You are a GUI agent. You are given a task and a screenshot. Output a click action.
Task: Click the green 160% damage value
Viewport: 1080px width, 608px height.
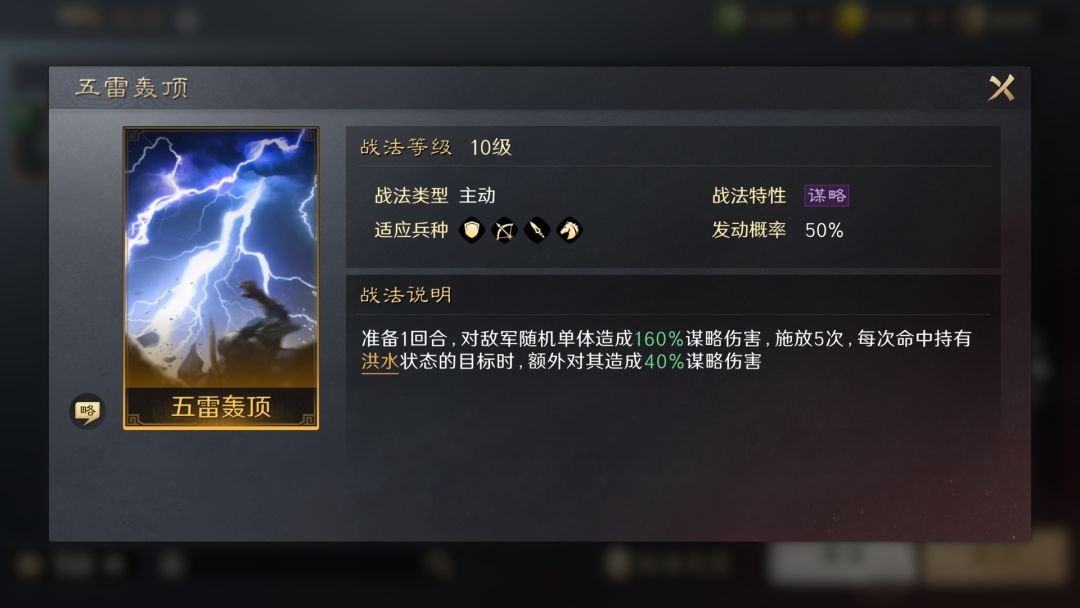tap(658, 338)
